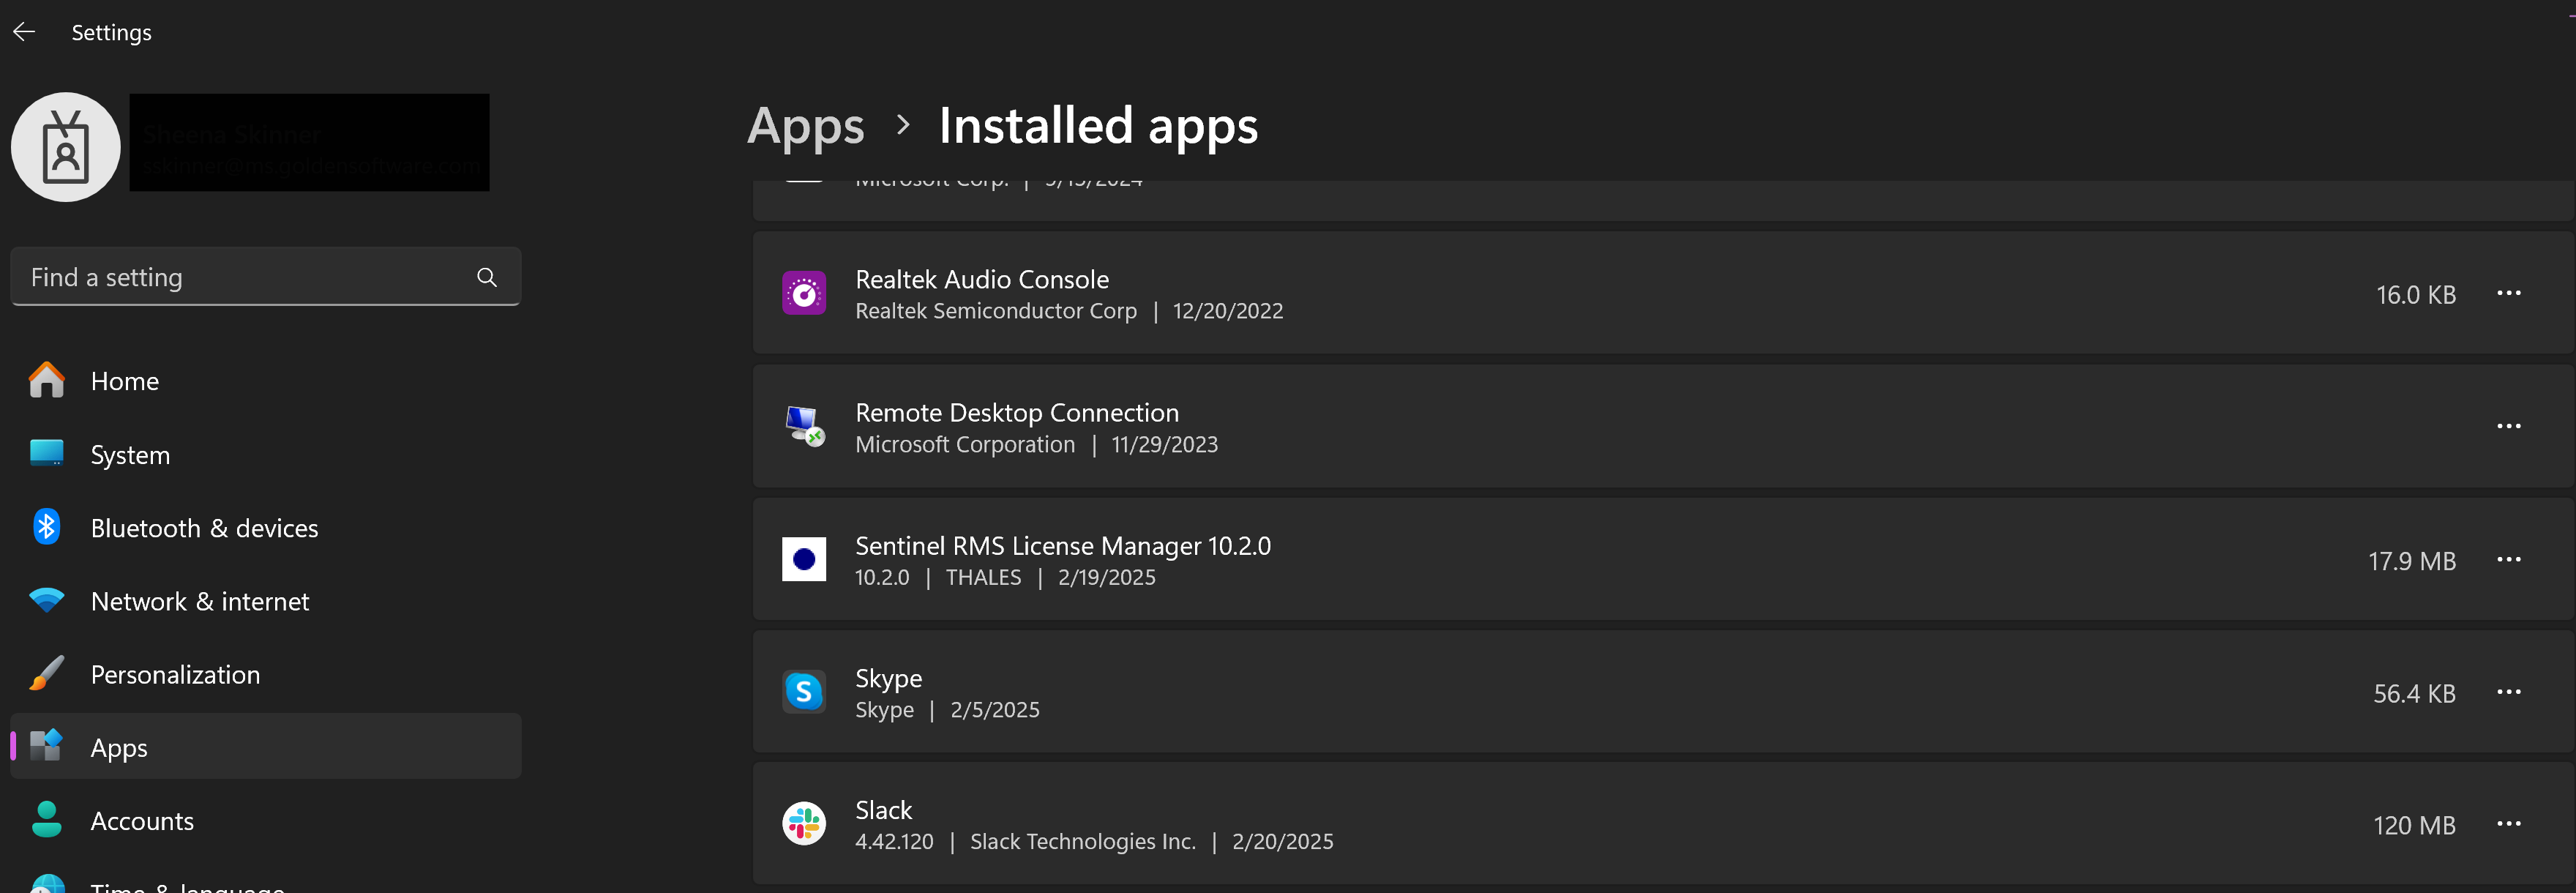Click the Network wifi icon
The height and width of the screenshot is (893, 2576).
[x=47, y=600]
